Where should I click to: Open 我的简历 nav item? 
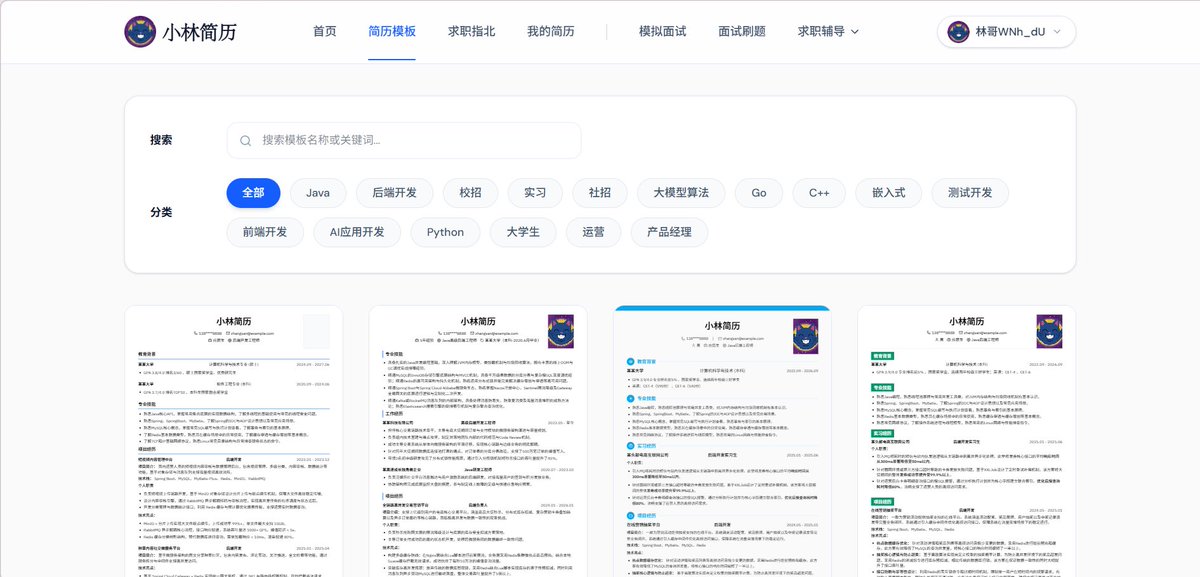pyautogui.click(x=551, y=32)
